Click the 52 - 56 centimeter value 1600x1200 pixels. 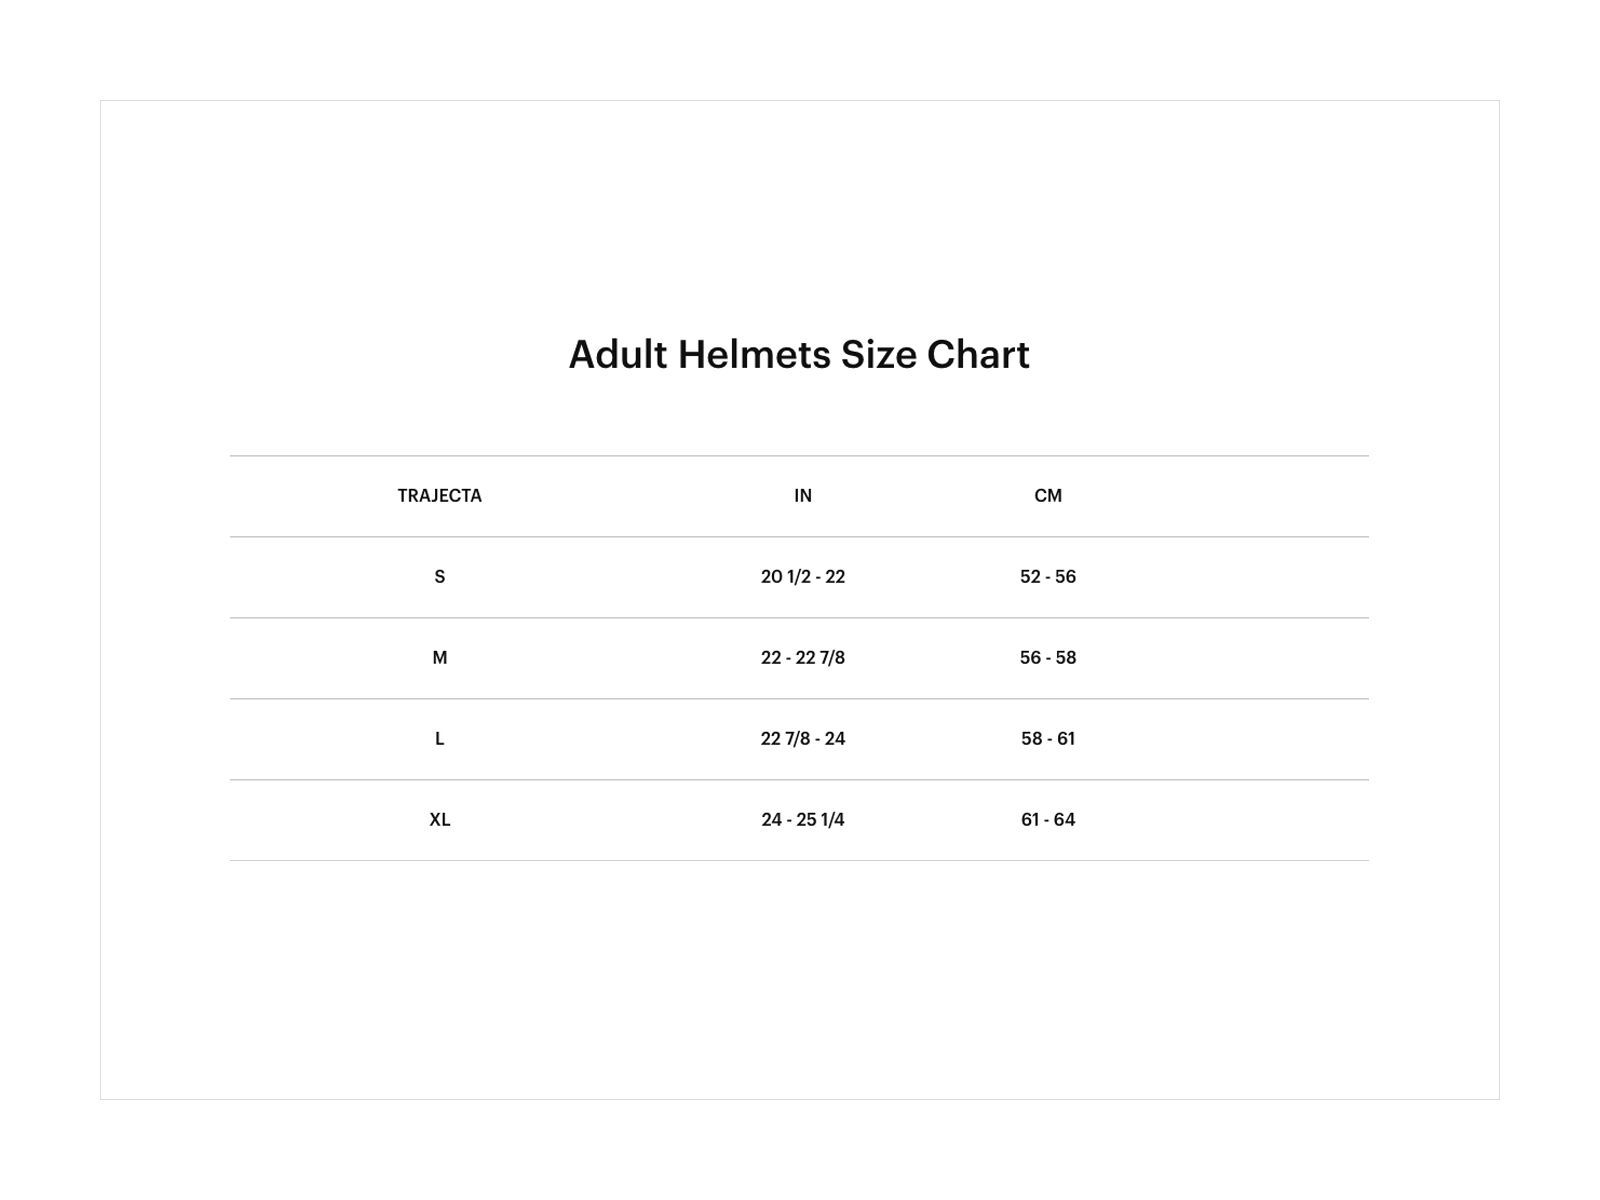pyautogui.click(x=1048, y=577)
